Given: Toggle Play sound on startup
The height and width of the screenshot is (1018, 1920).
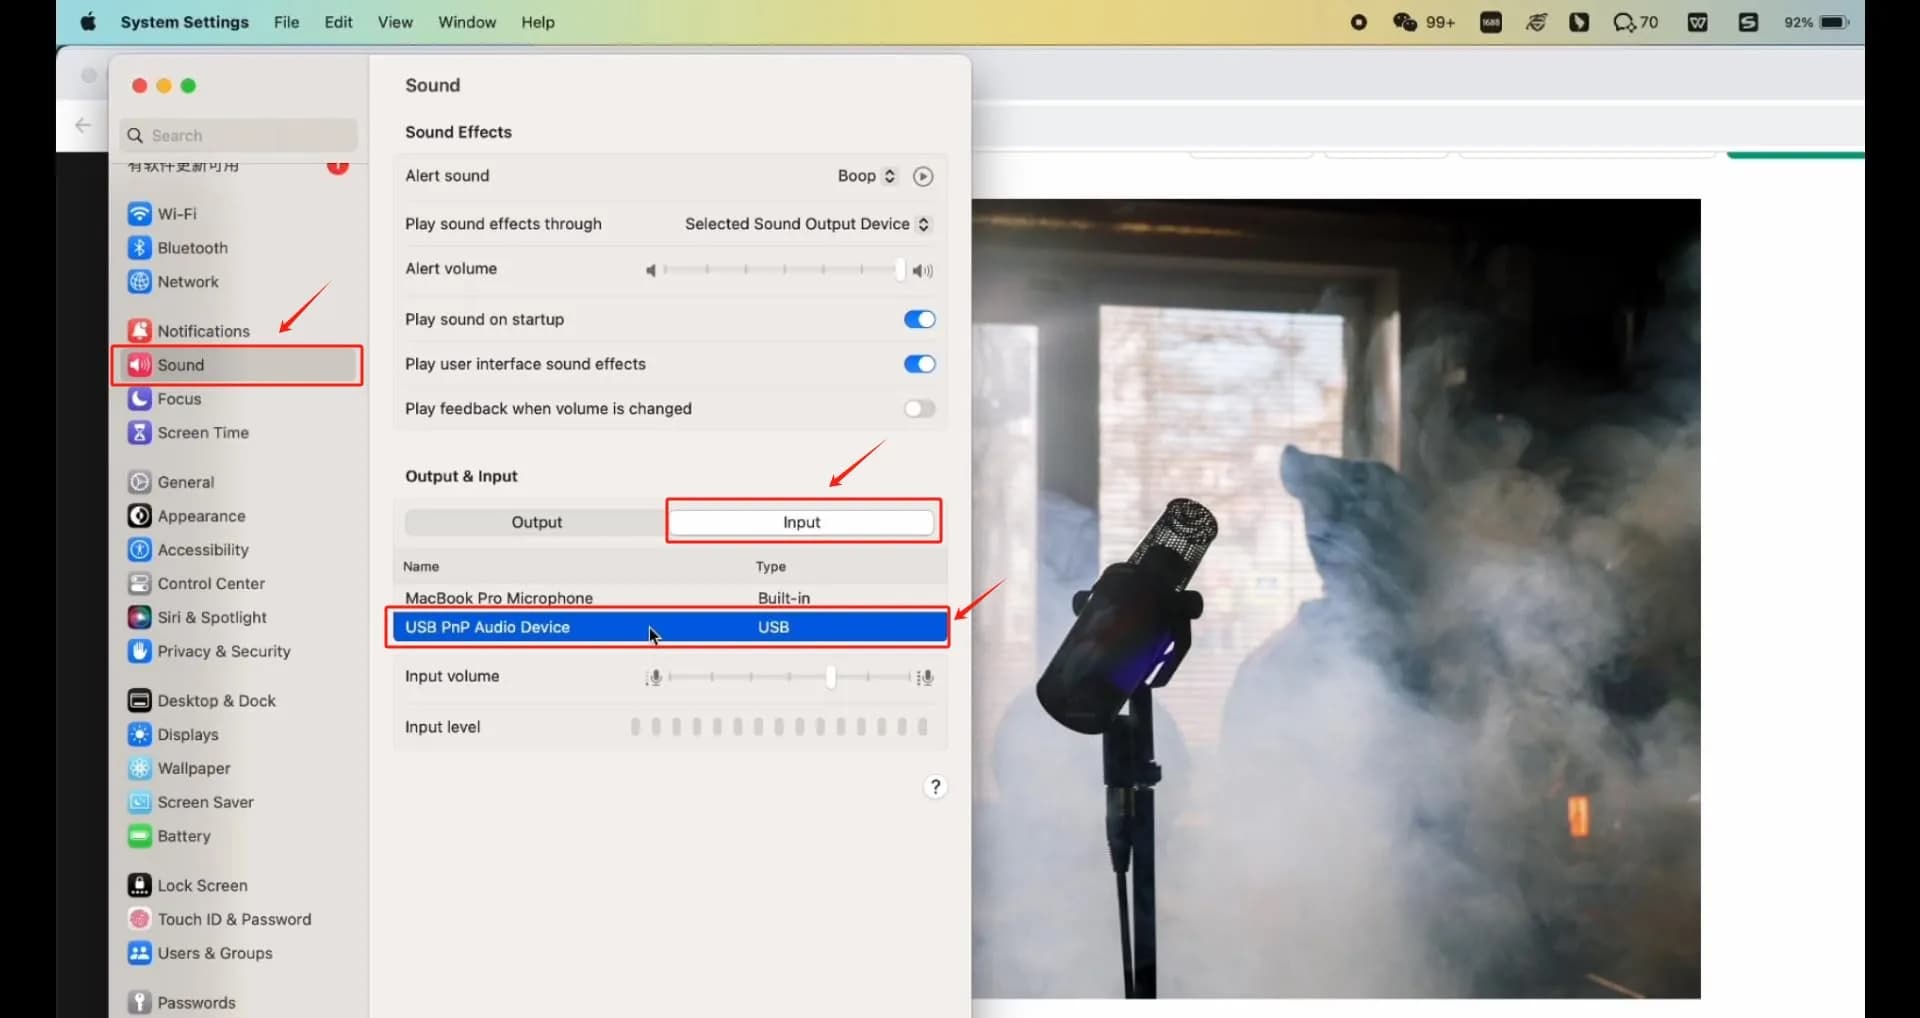Looking at the screenshot, I should (920, 320).
